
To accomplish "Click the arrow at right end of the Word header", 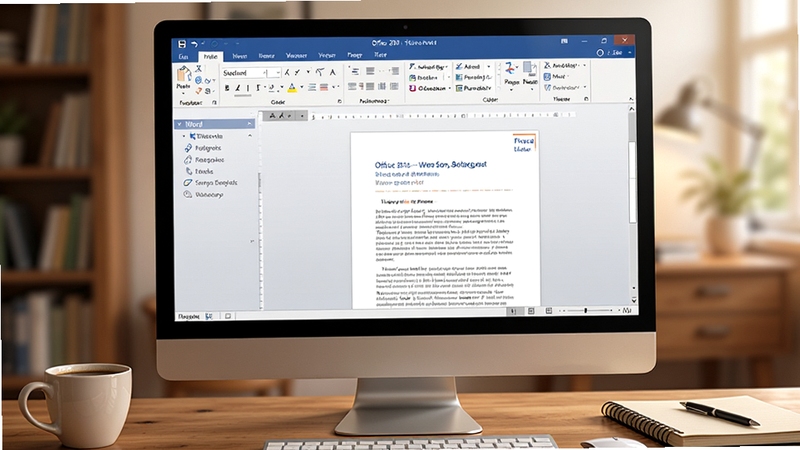I will click(x=249, y=124).
